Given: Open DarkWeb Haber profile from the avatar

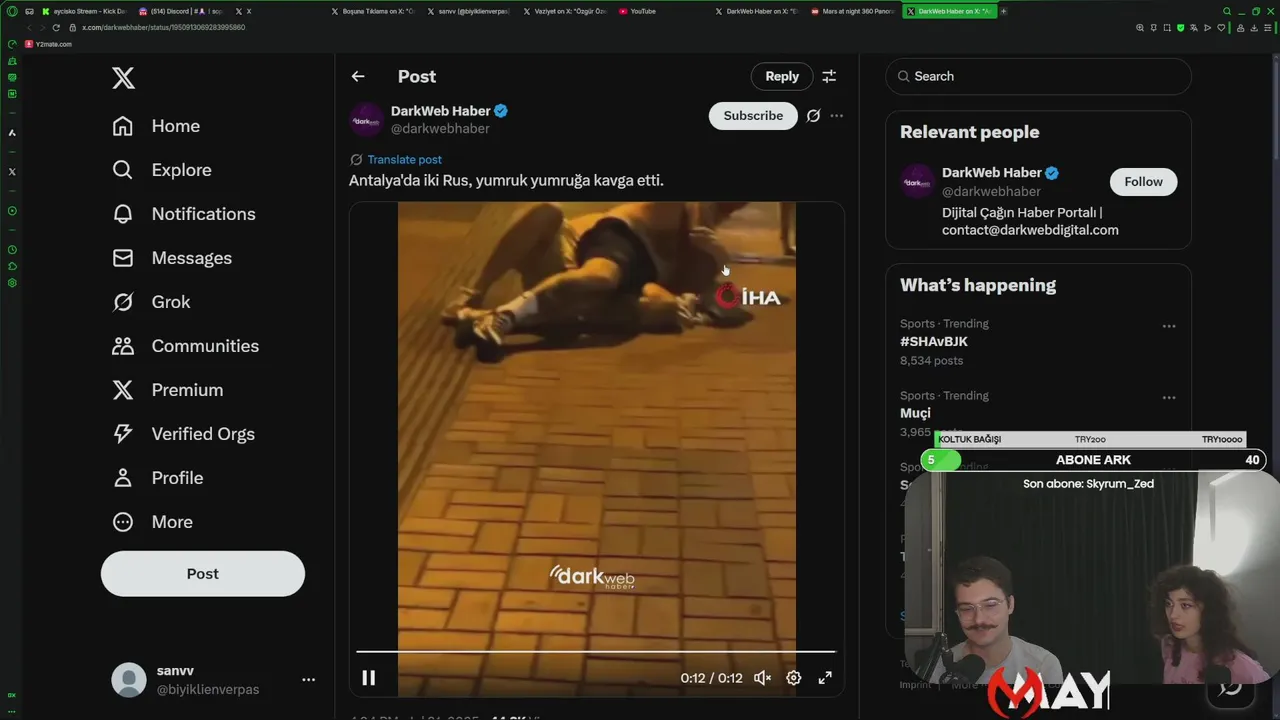Looking at the screenshot, I should [366, 119].
